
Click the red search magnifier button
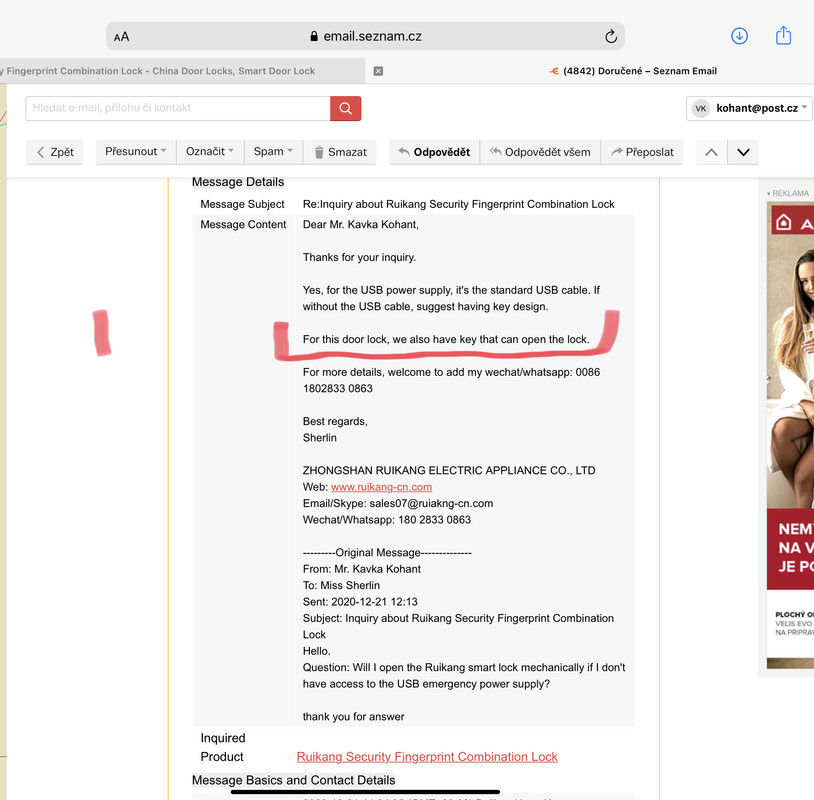[346, 108]
